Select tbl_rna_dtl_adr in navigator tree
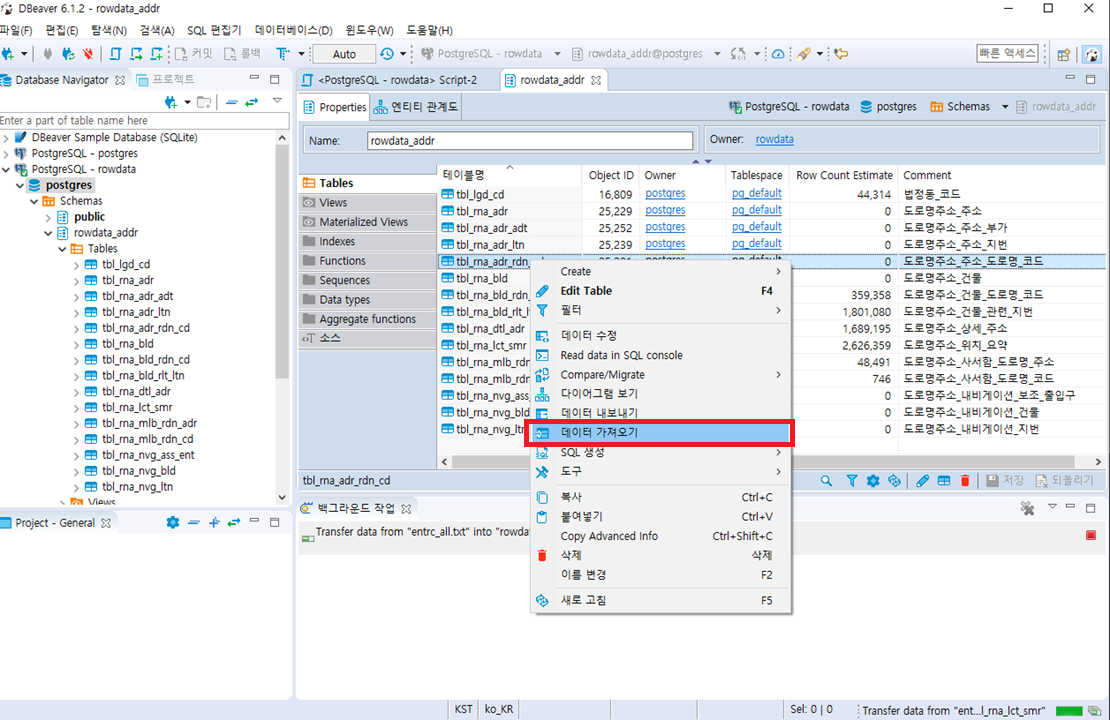The image size is (1110, 720). 136,392
